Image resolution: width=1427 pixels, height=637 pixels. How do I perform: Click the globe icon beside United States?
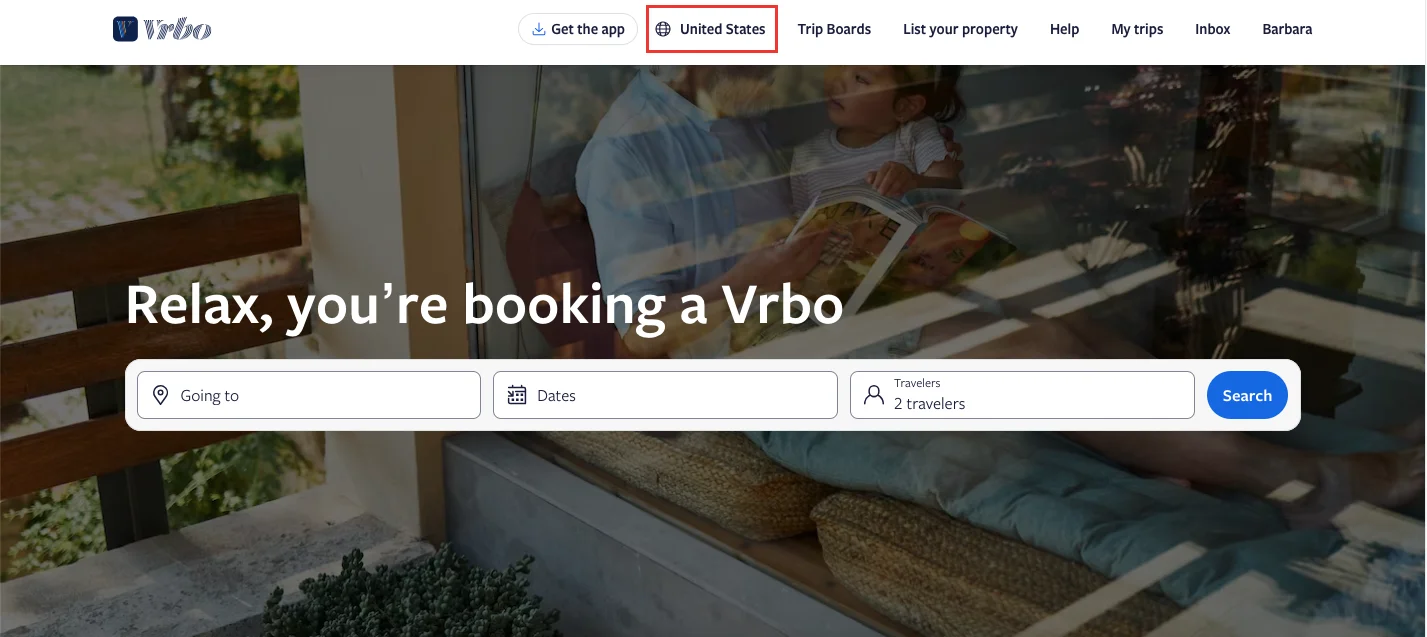pos(663,29)
